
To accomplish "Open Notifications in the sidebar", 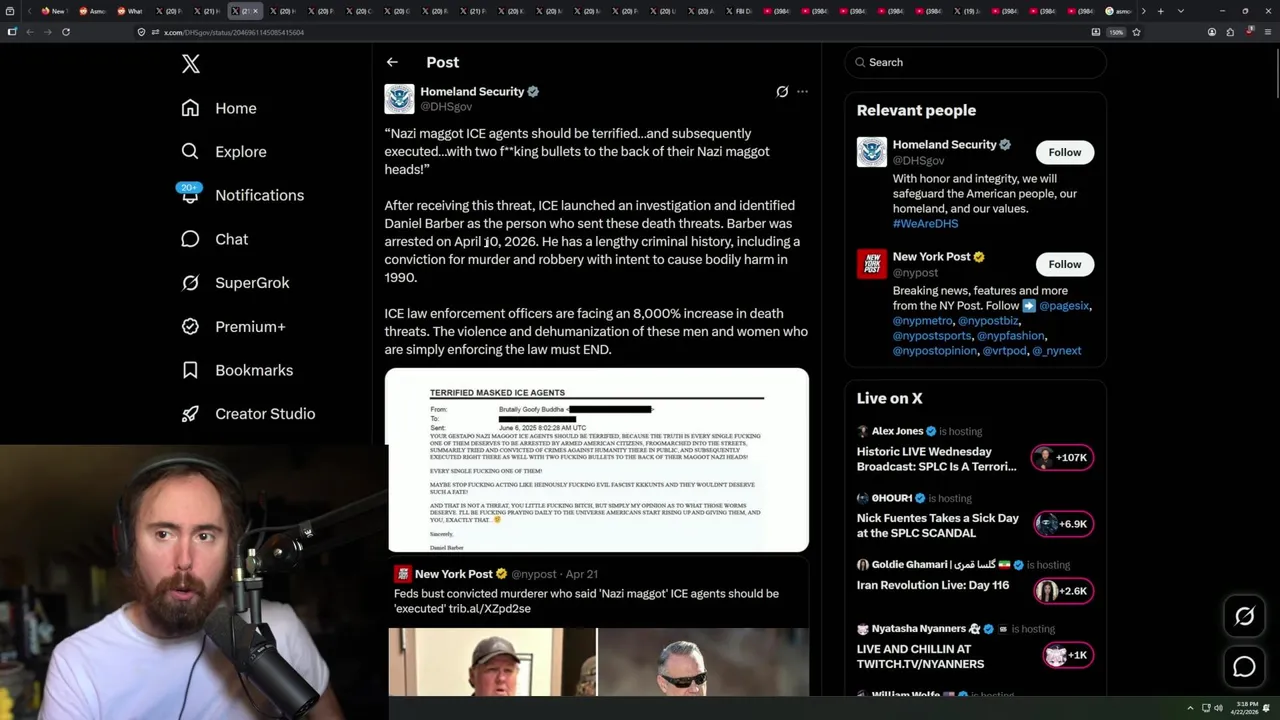I will [243, 195].
